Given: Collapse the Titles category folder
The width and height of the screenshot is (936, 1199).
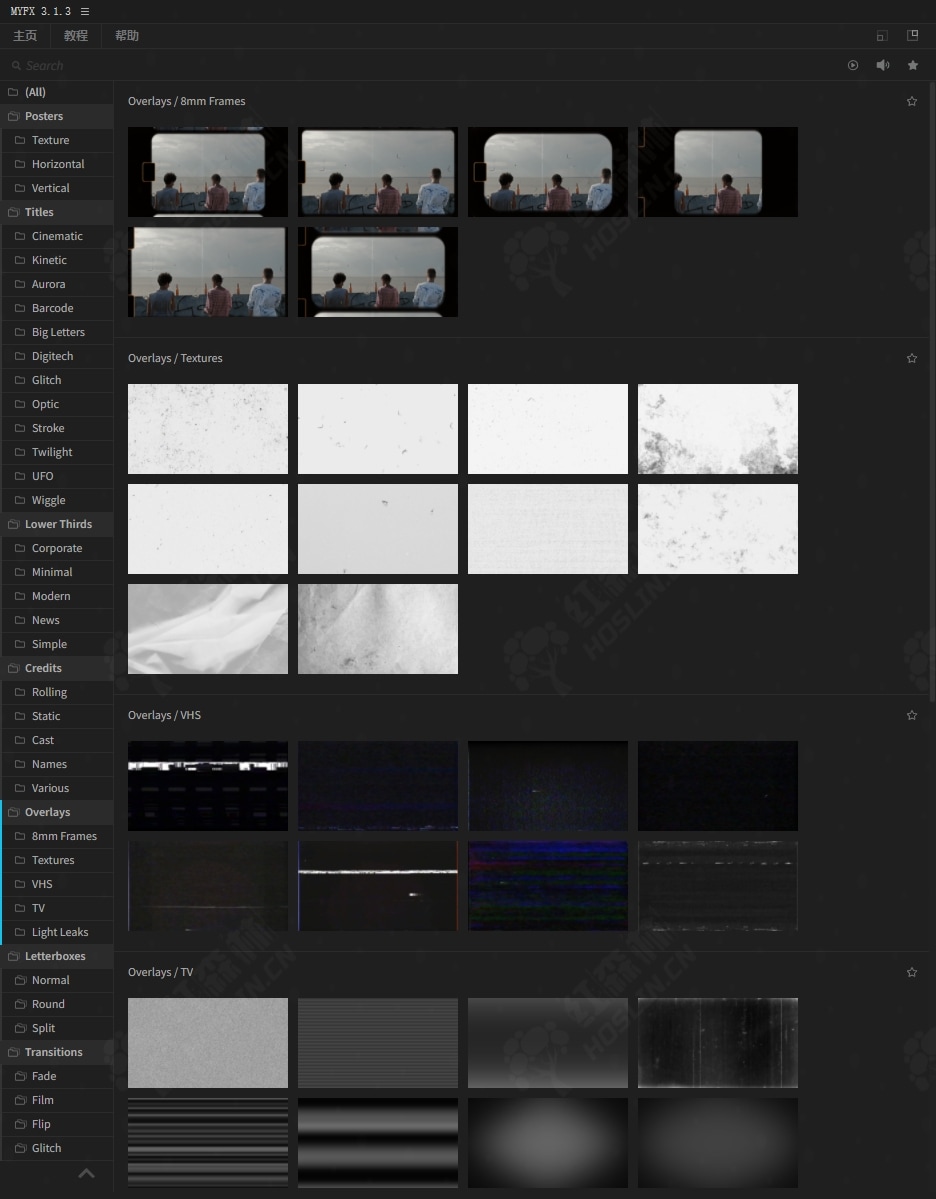Looking at the screenshot, I should tap(39, 212).
